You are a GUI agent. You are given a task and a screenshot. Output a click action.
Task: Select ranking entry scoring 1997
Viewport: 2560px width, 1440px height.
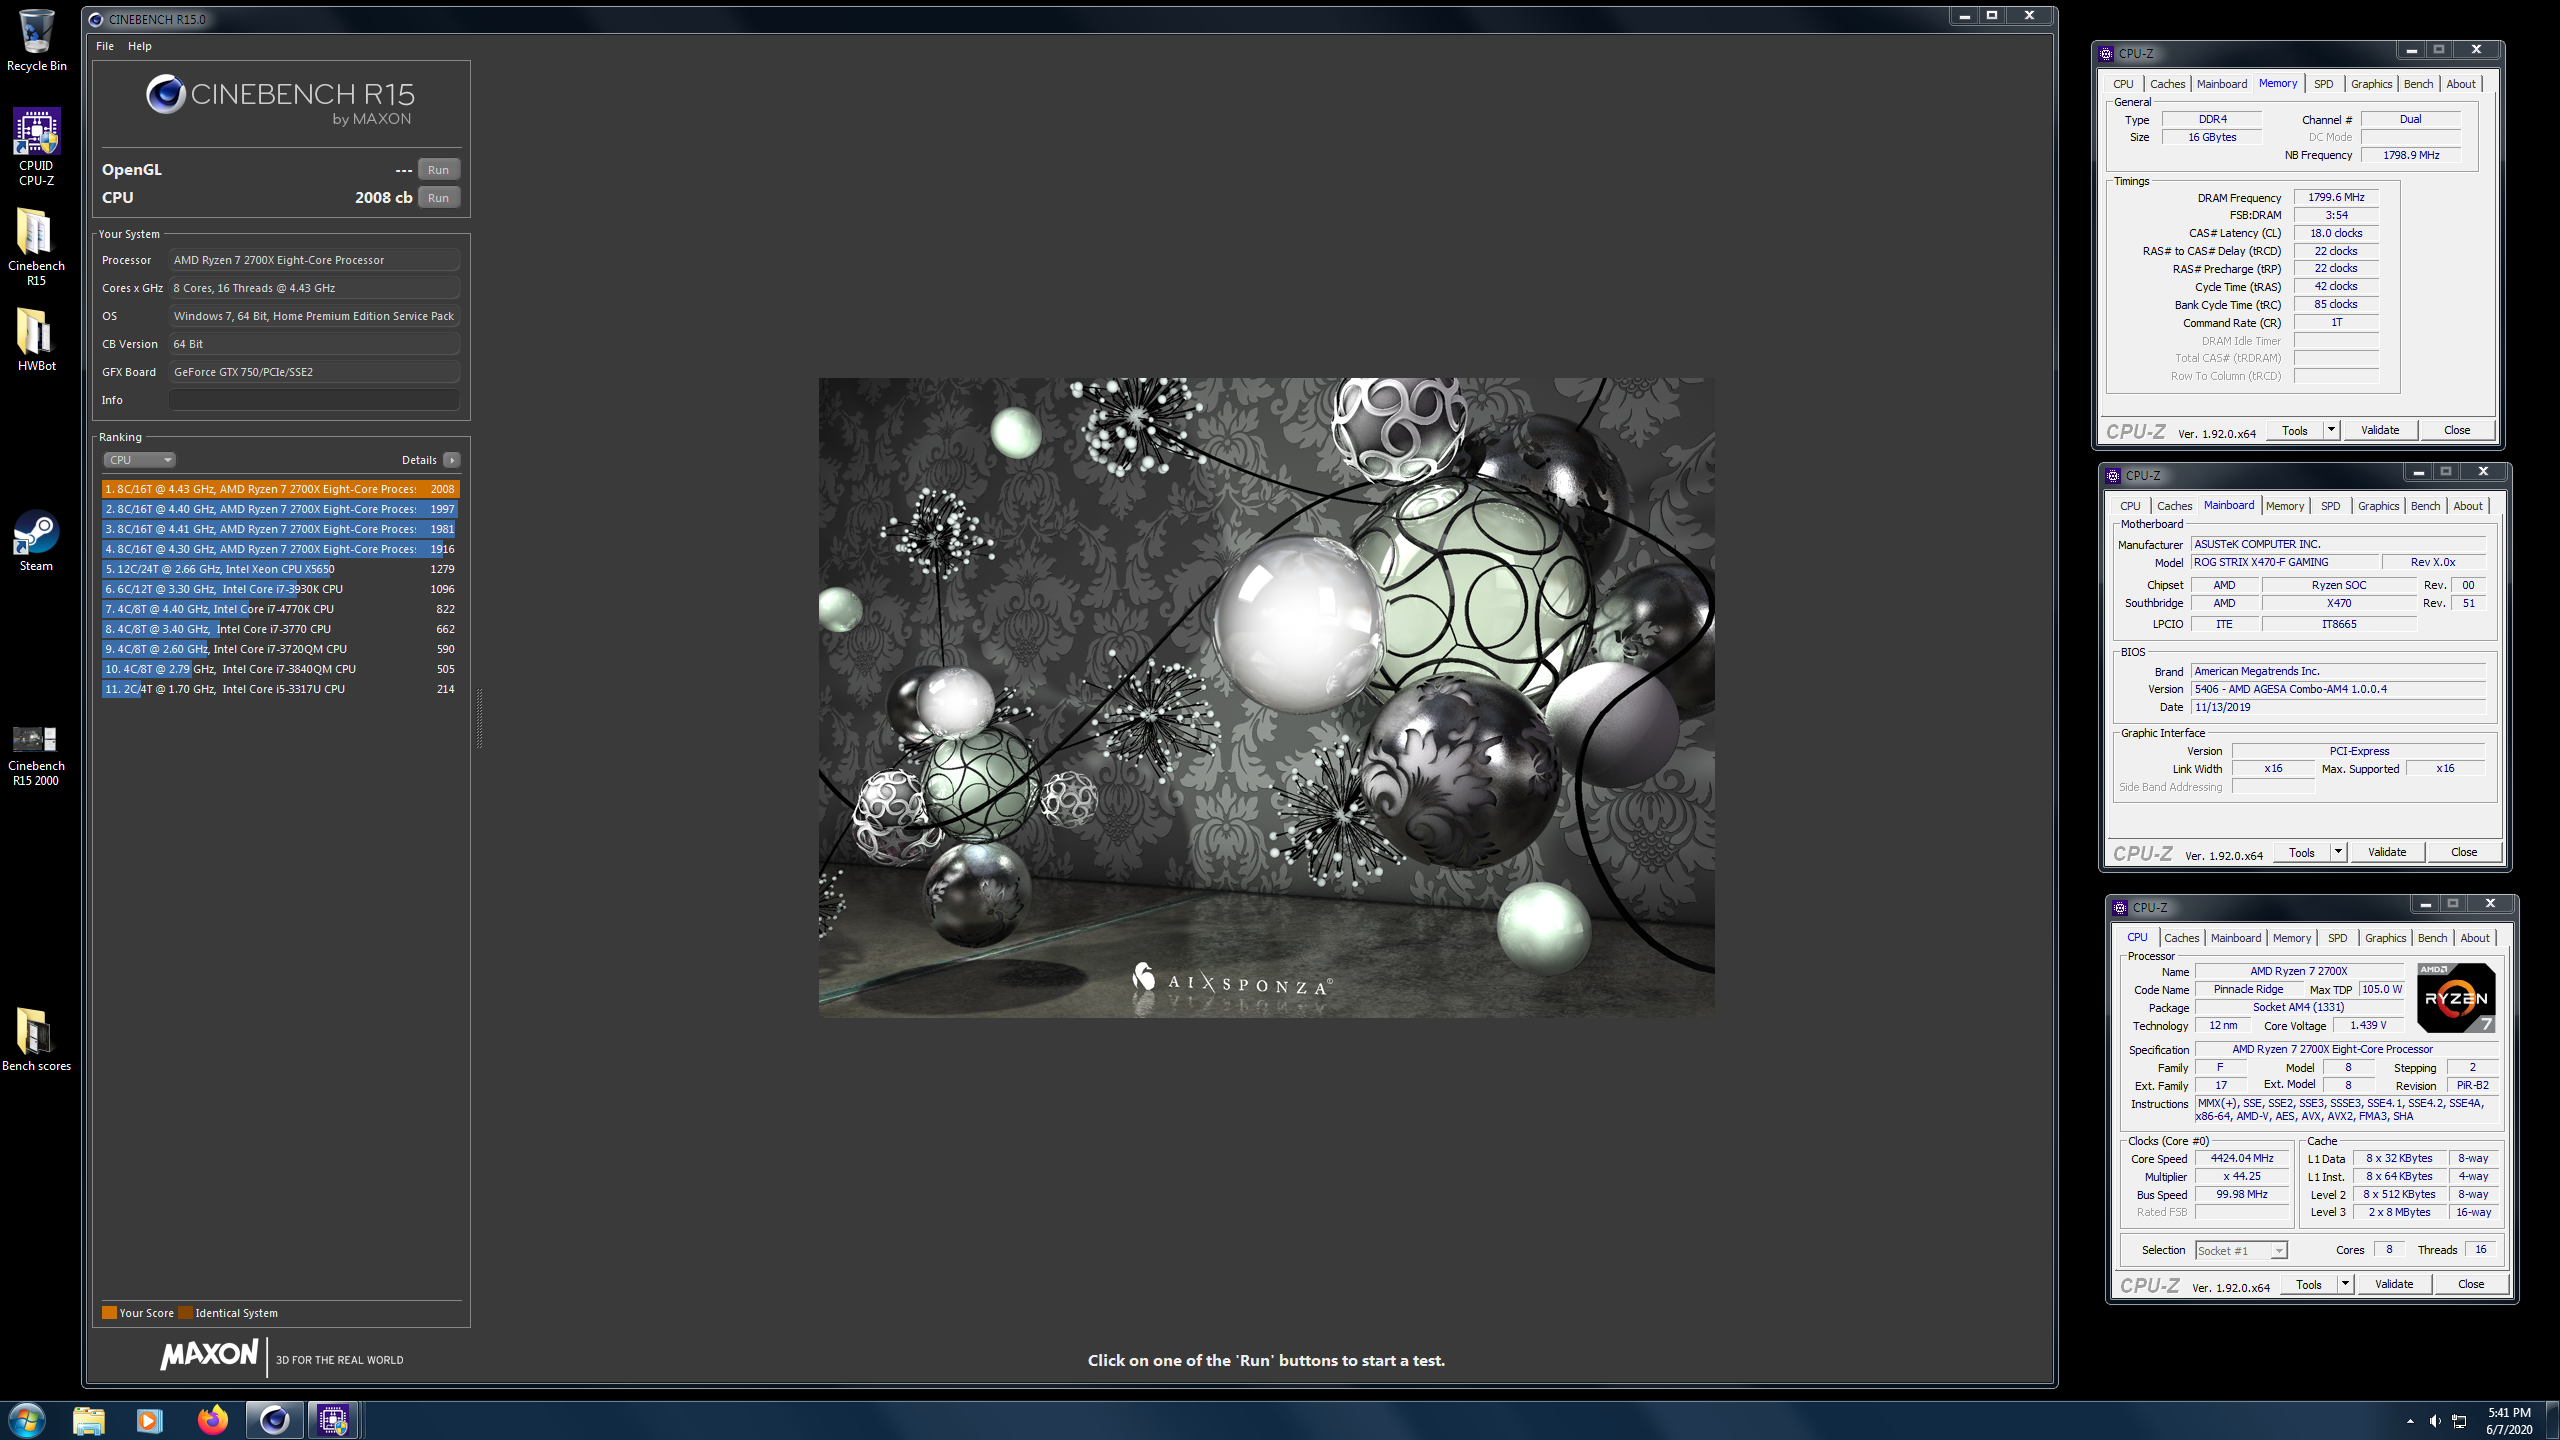280,509
